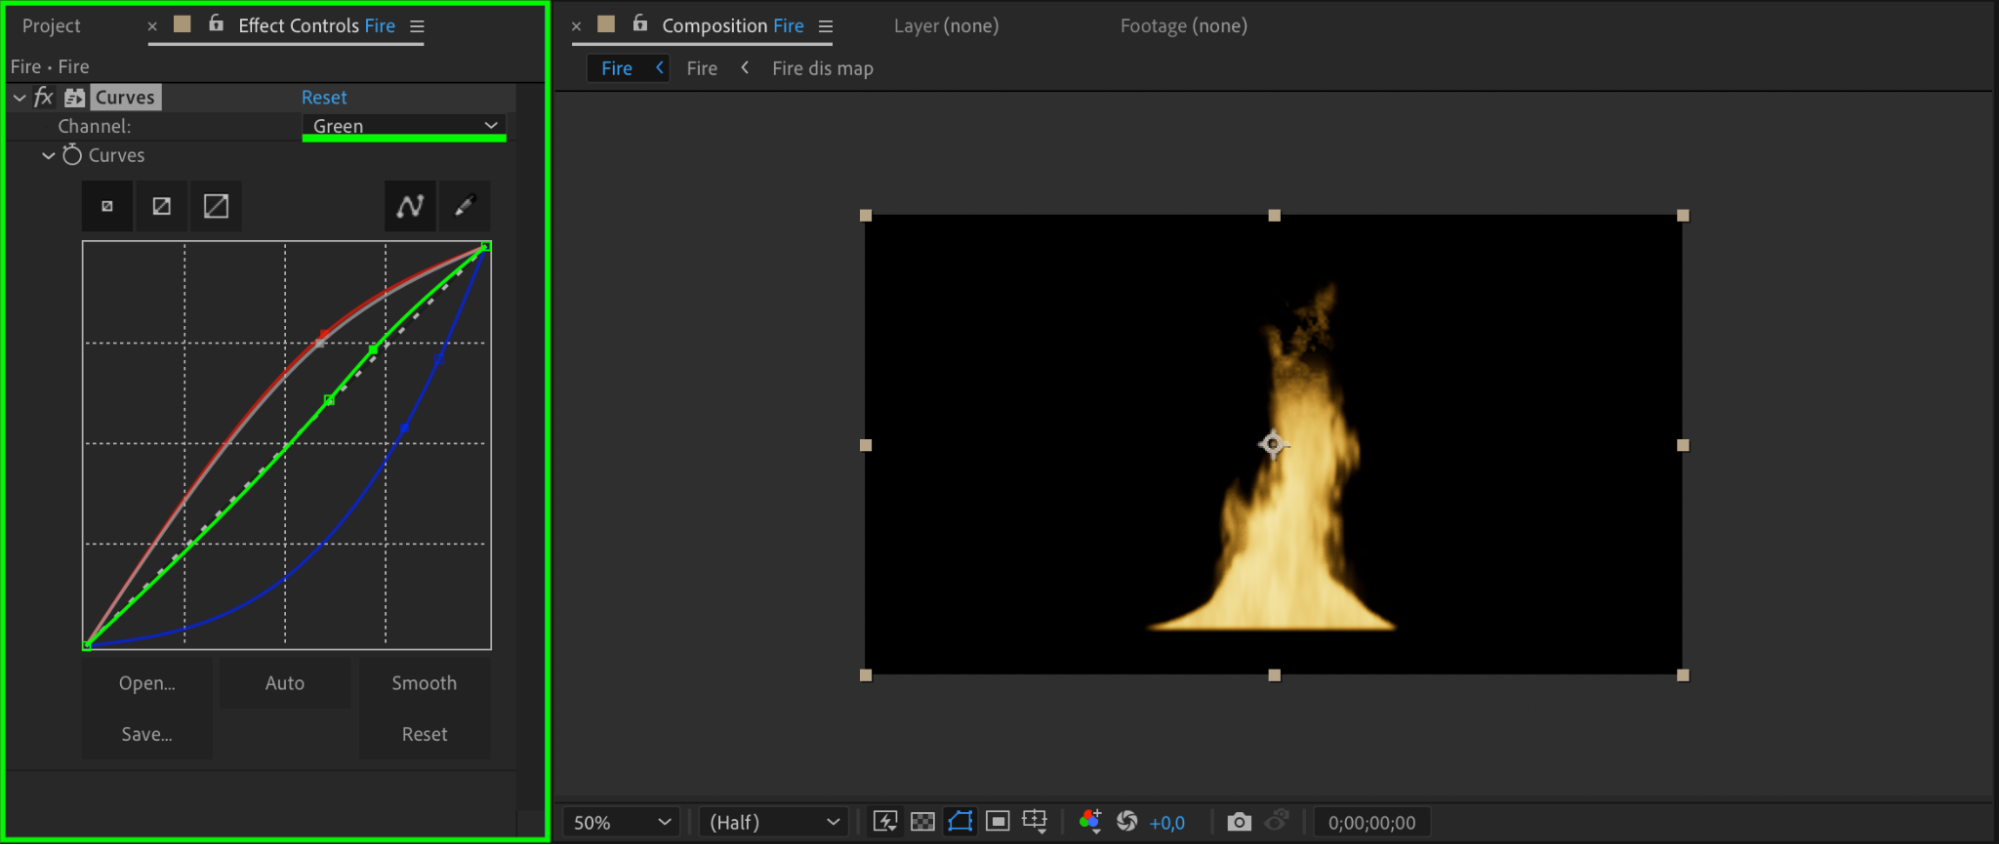Toggle the transparency grid checkerboard button
Viewport: 1999px width, 845px height.
tap(923, 822)
